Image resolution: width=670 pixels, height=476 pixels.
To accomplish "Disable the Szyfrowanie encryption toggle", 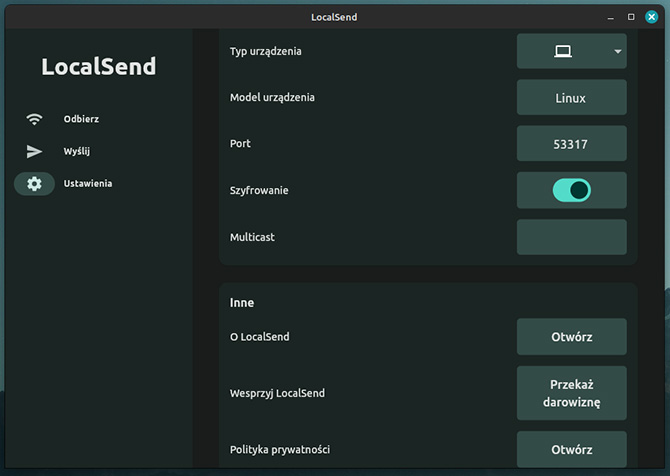I will [572, 190].
